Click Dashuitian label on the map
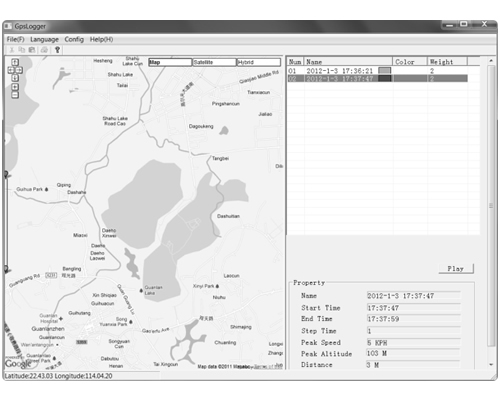 point(228,216)
